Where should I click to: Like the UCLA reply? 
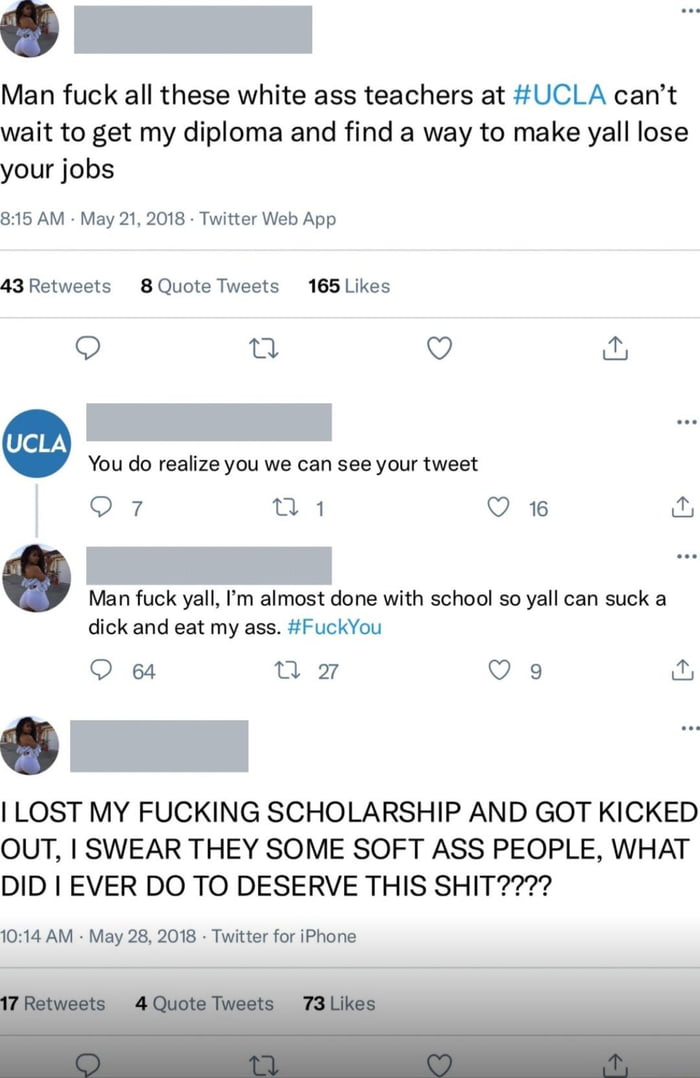pos(497,508)
